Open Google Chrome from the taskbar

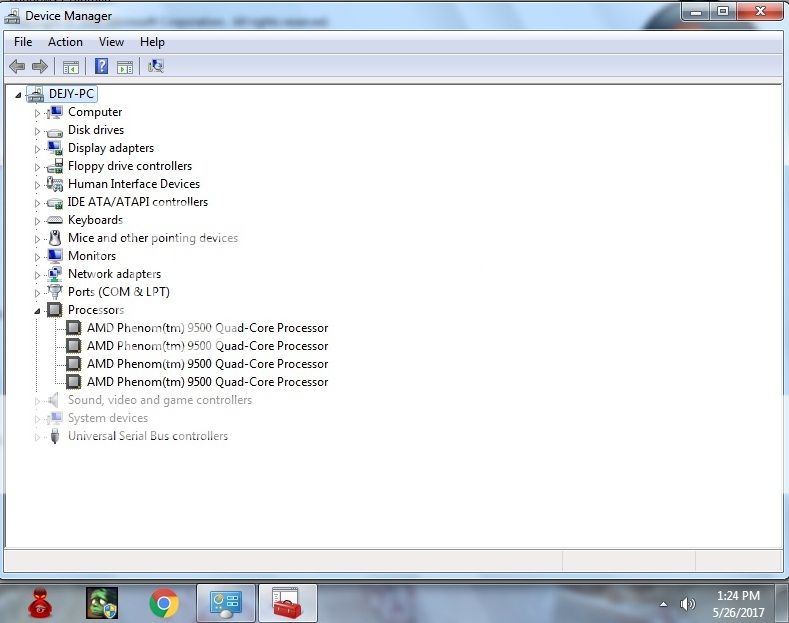tap(164, 603)
